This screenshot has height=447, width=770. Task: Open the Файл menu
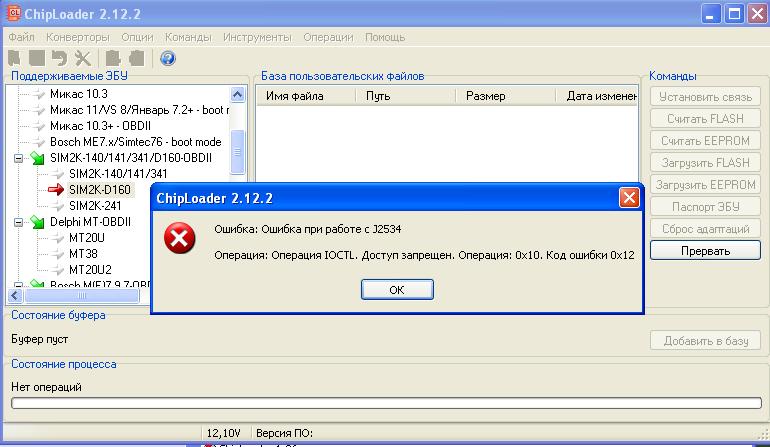click(22, 37)
